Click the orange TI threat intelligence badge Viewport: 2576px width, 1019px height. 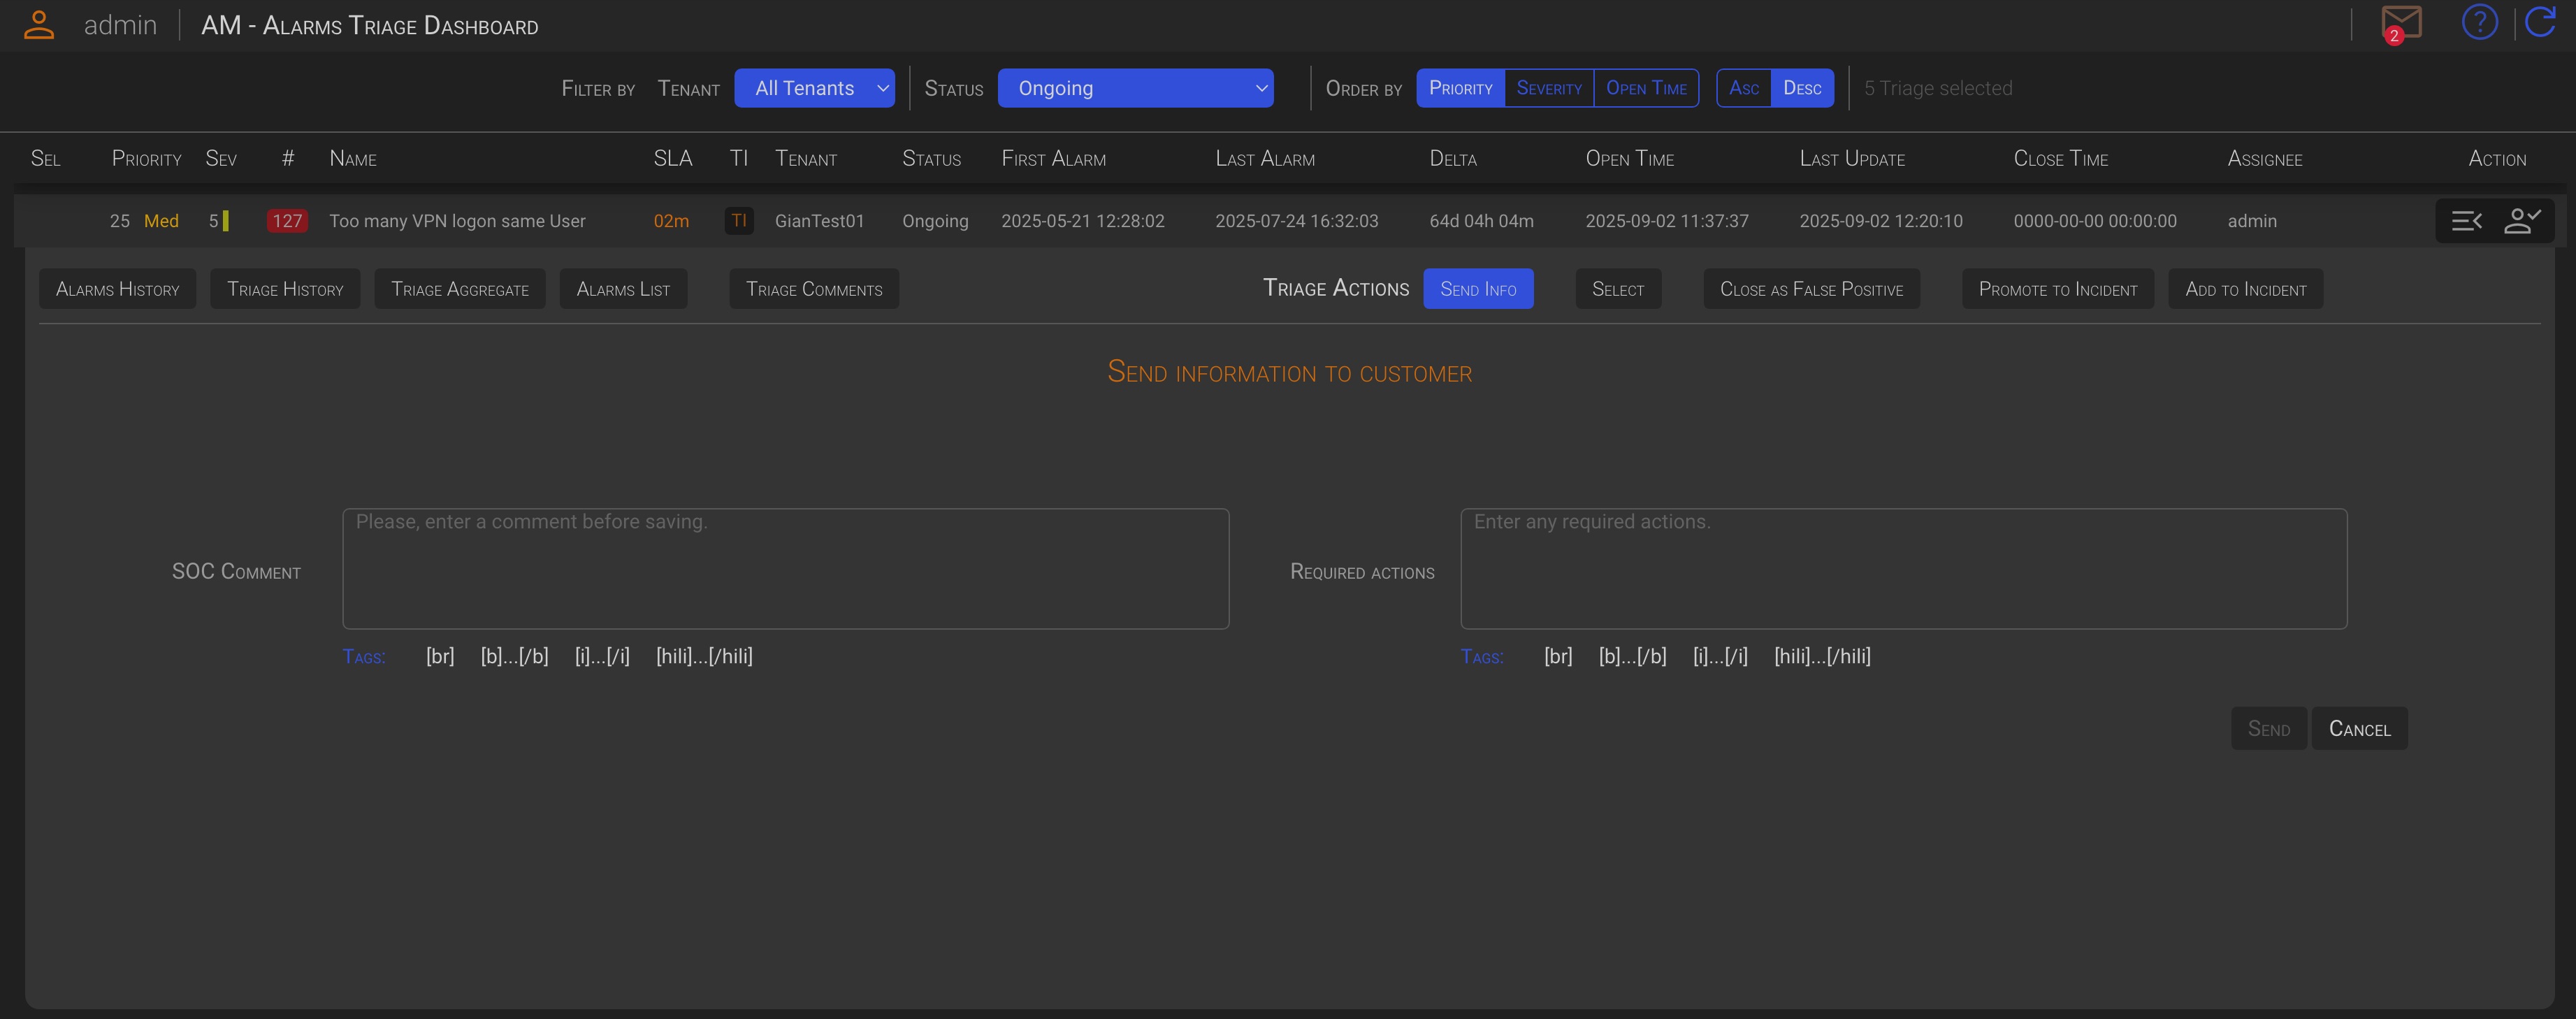coord(739,221)
